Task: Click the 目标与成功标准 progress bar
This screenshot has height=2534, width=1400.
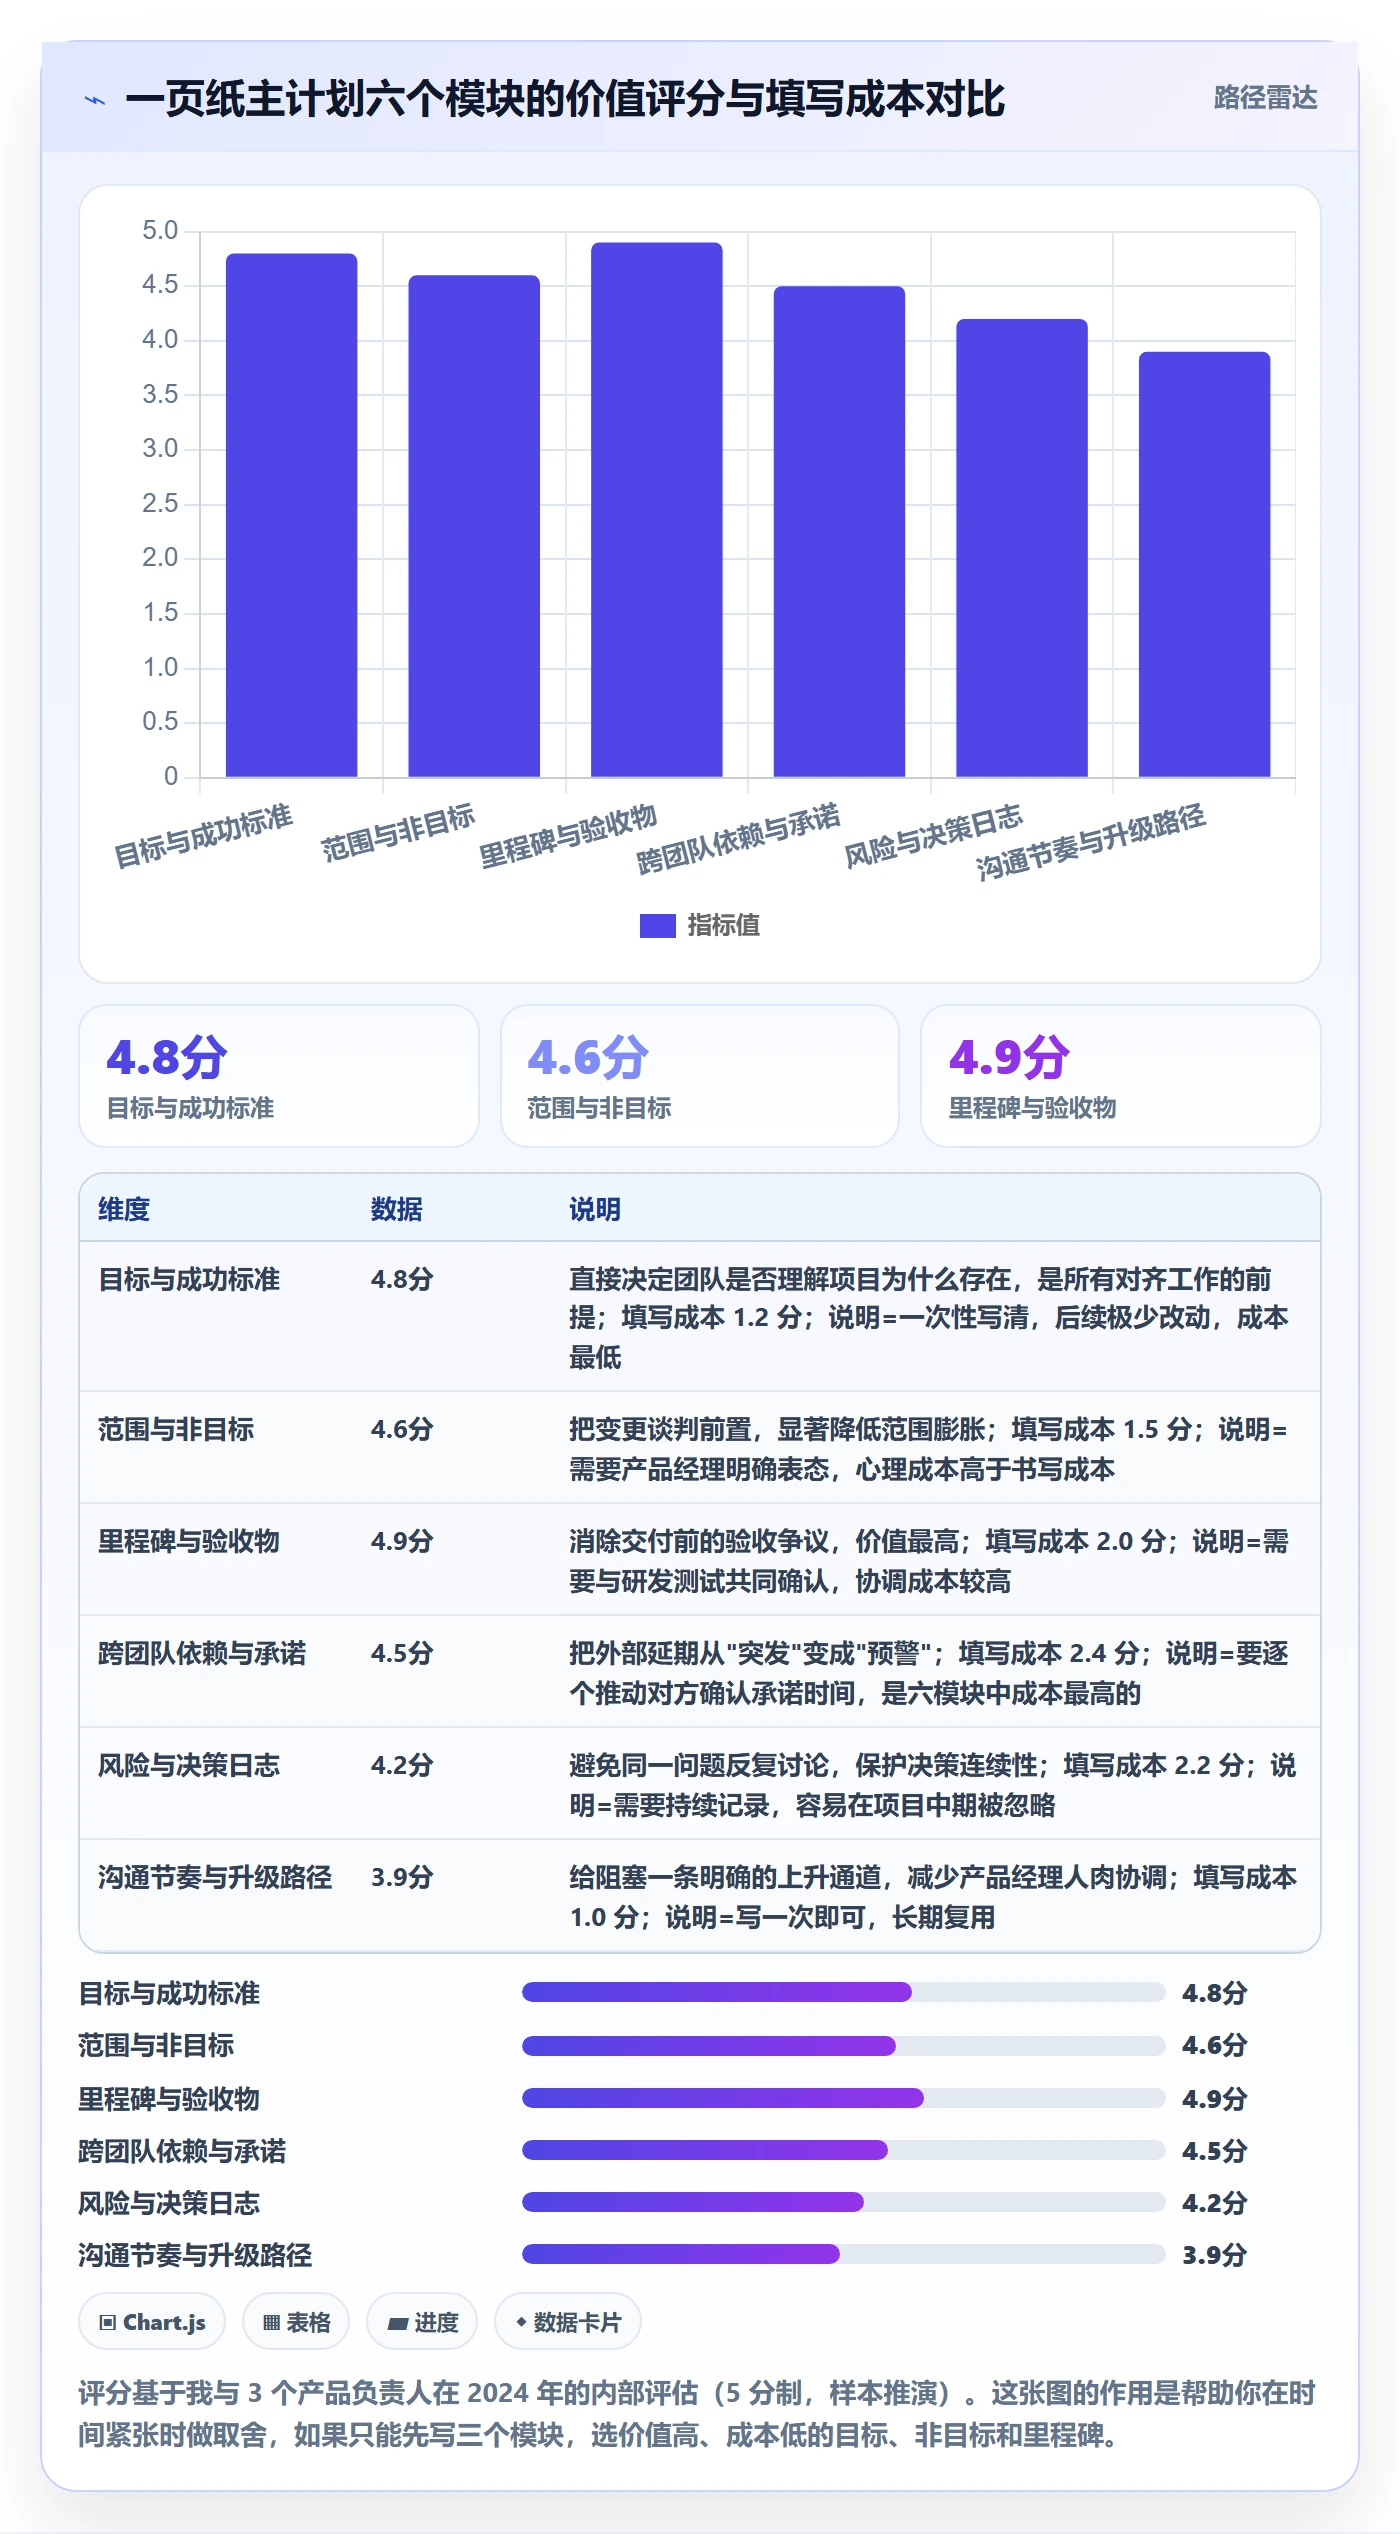Action: [x=843, y=1992]
